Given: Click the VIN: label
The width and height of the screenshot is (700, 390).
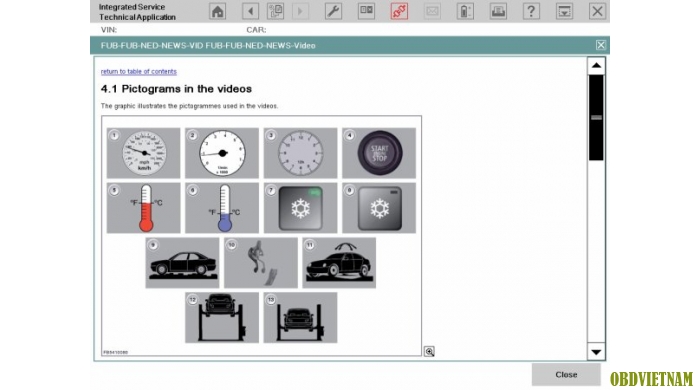Looking at the screenshot, I should point(109,30).
